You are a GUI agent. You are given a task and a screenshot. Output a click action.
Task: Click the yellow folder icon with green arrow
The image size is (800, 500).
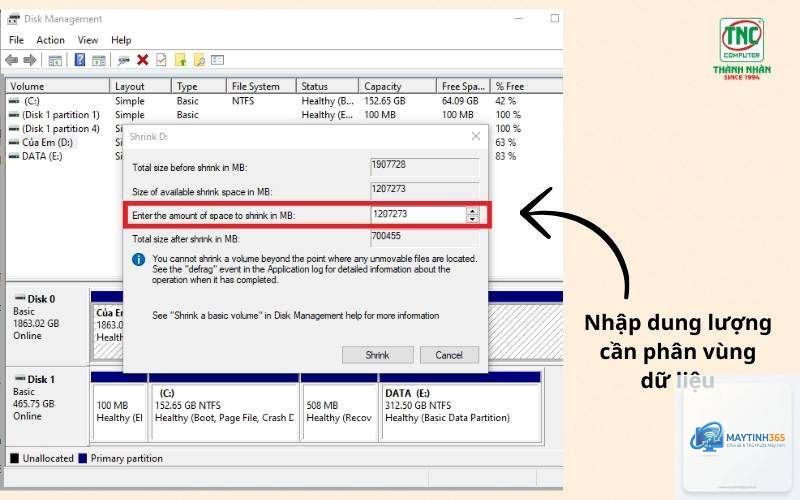click(180, 60)
